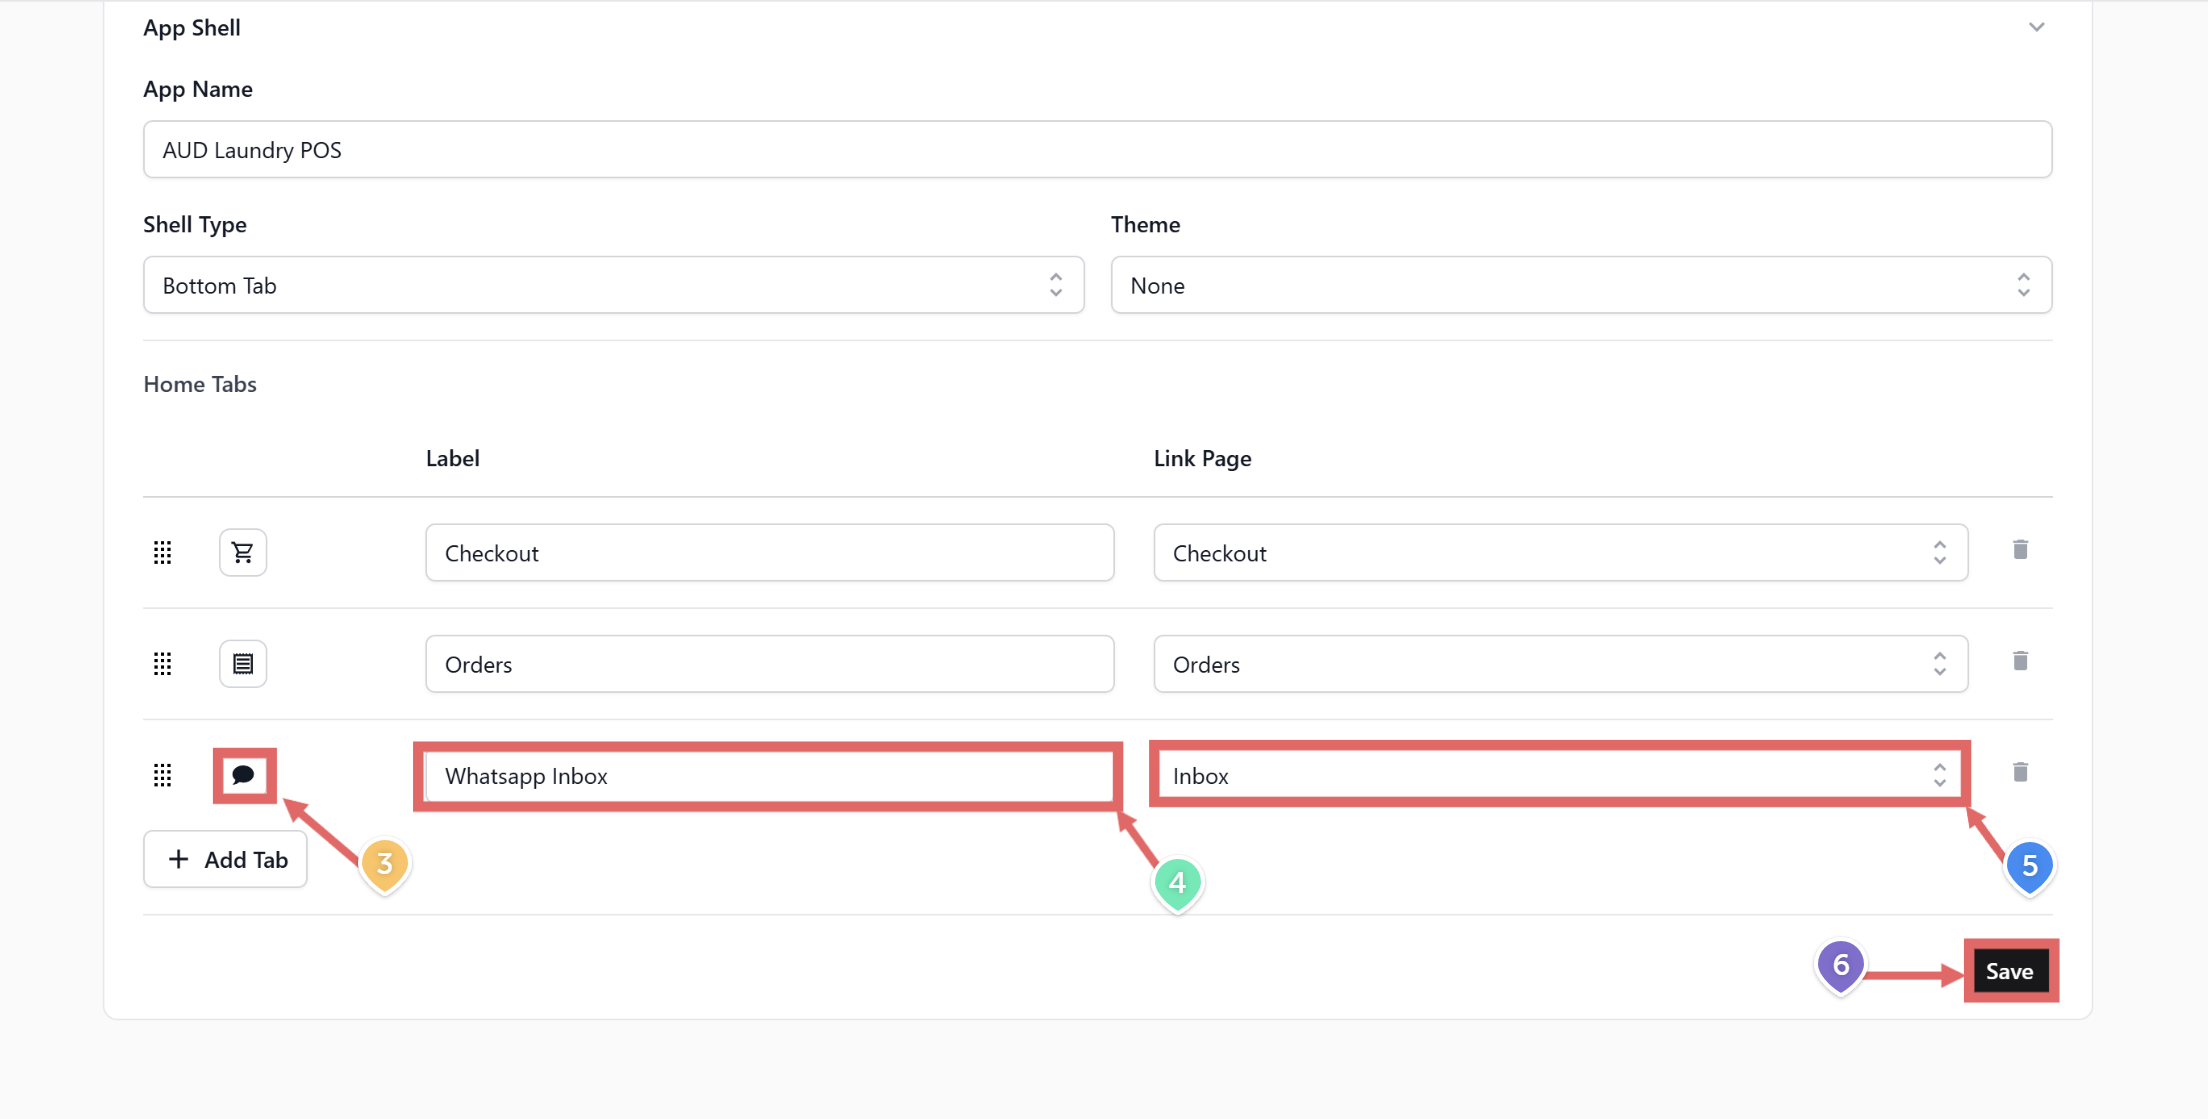Click the Add Tab button

click(x=226, y=859)
